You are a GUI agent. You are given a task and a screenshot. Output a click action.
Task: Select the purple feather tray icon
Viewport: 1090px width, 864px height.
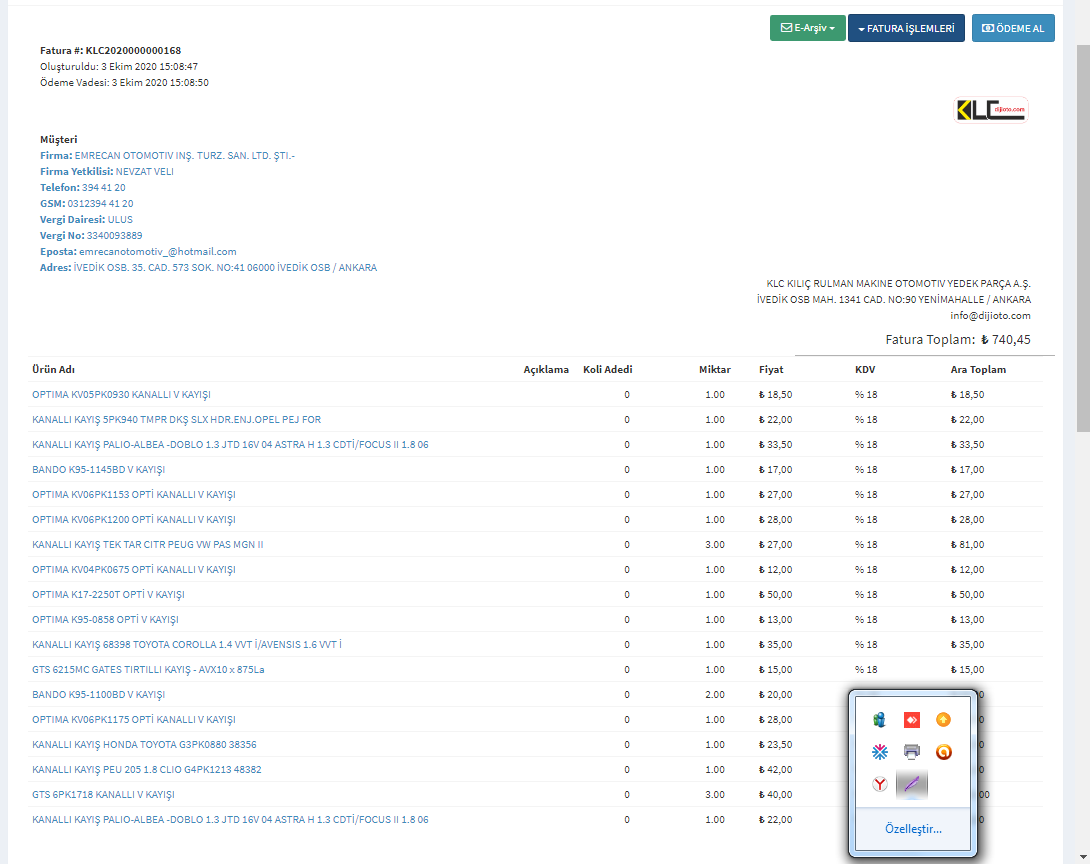[911, 785]
